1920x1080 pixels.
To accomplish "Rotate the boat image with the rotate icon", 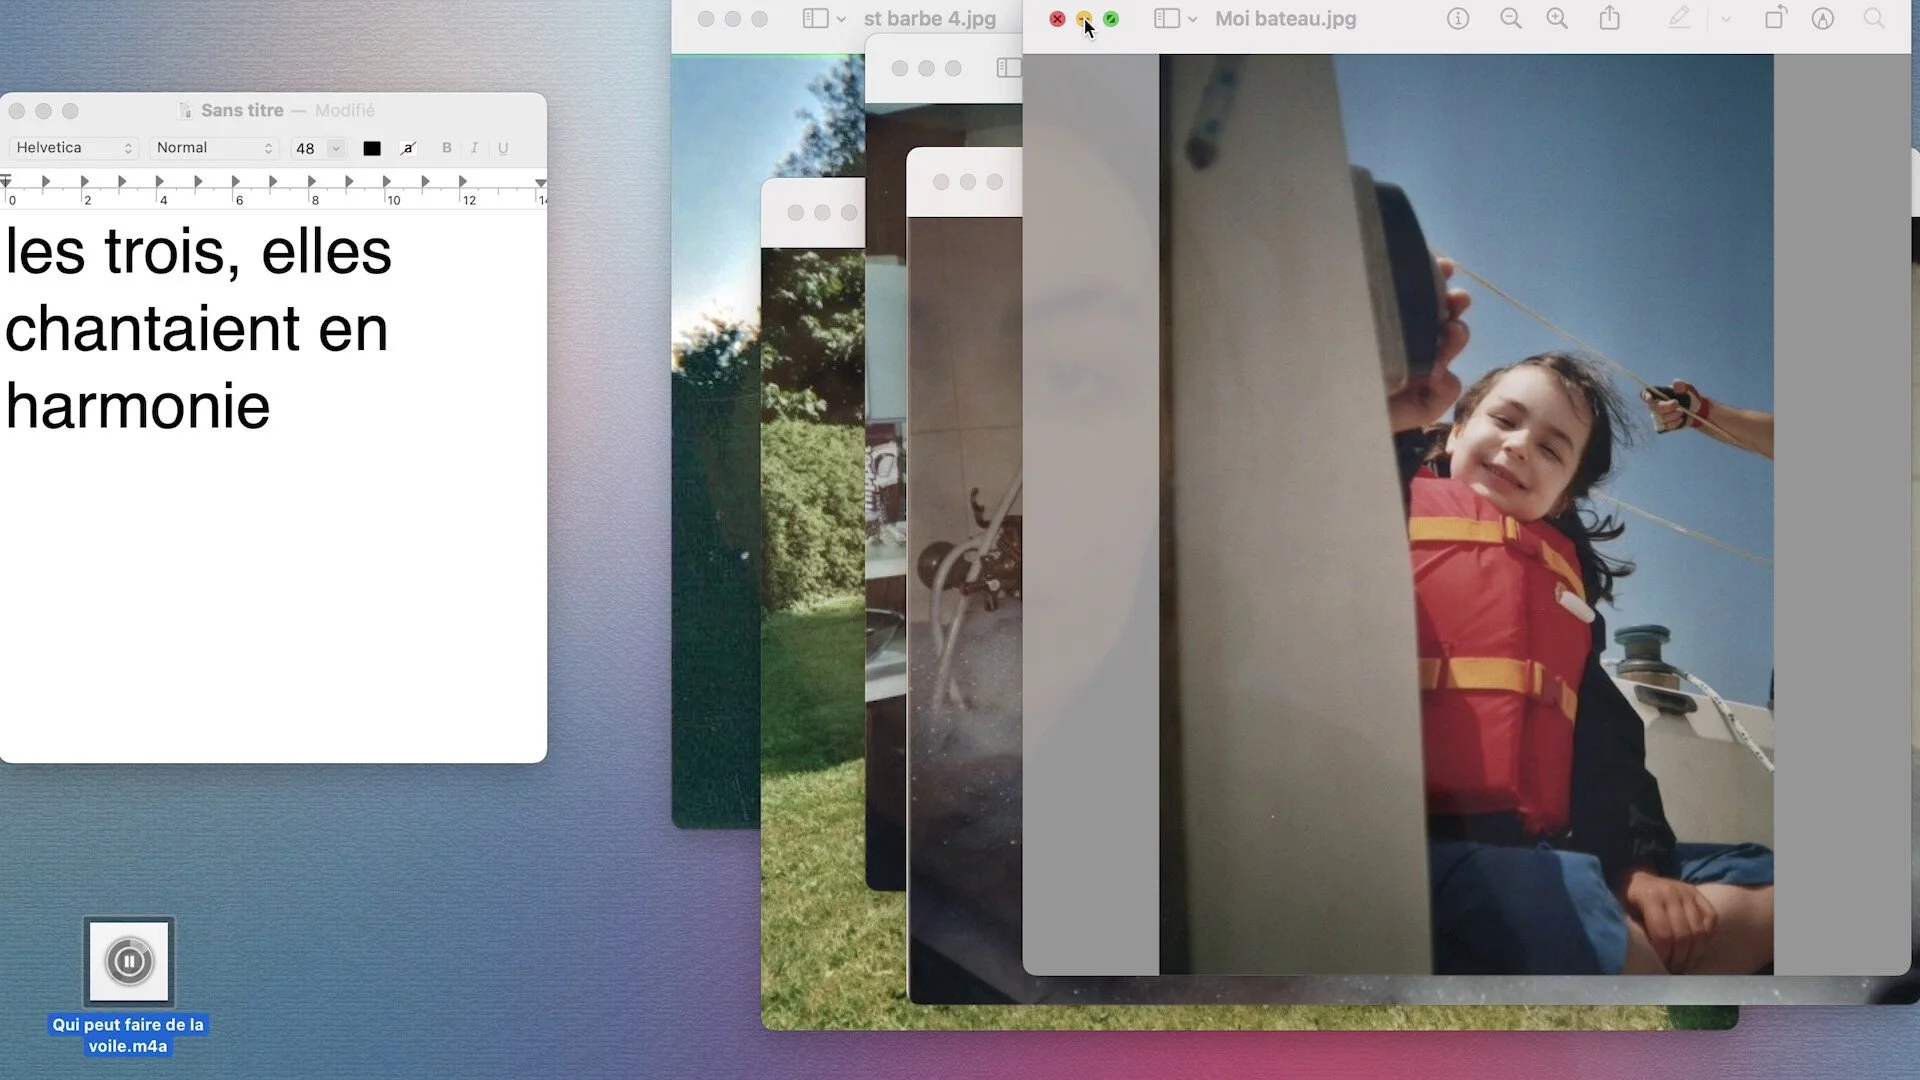I will tap(1775, 19).
